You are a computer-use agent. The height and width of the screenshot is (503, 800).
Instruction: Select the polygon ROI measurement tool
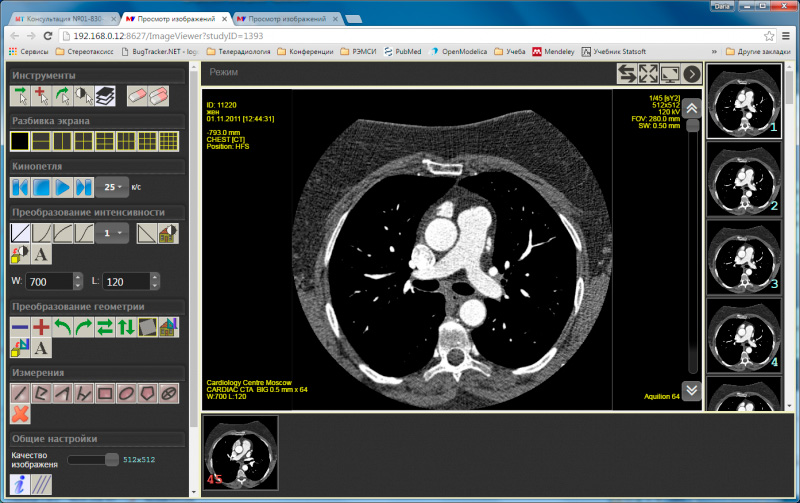(147, 393)
